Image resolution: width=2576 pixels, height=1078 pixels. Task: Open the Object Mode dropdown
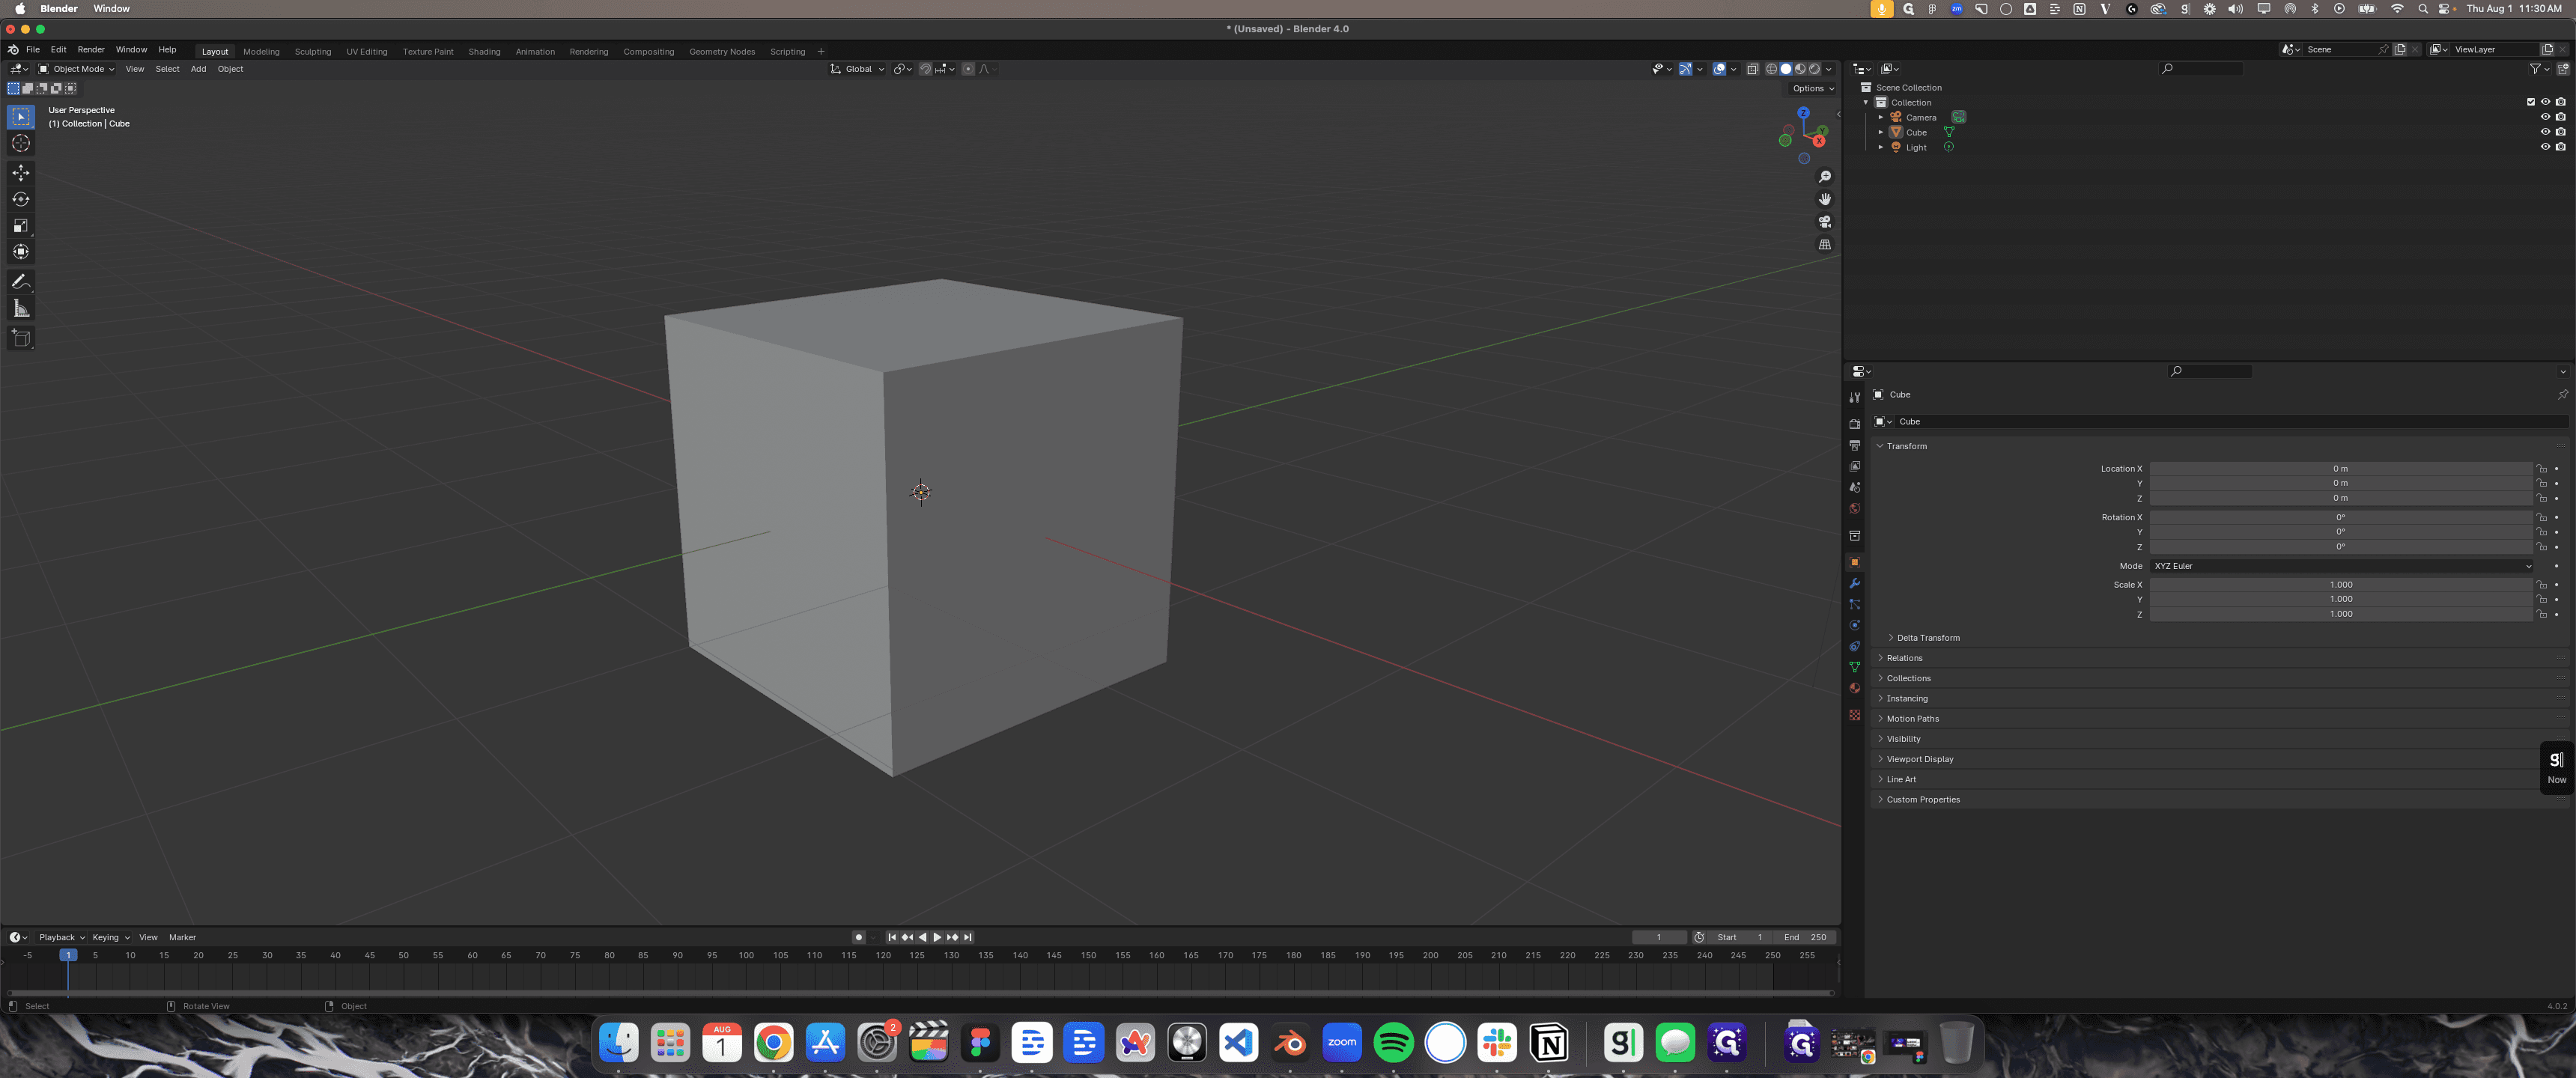pyautogui.click(x=76, y=69)
